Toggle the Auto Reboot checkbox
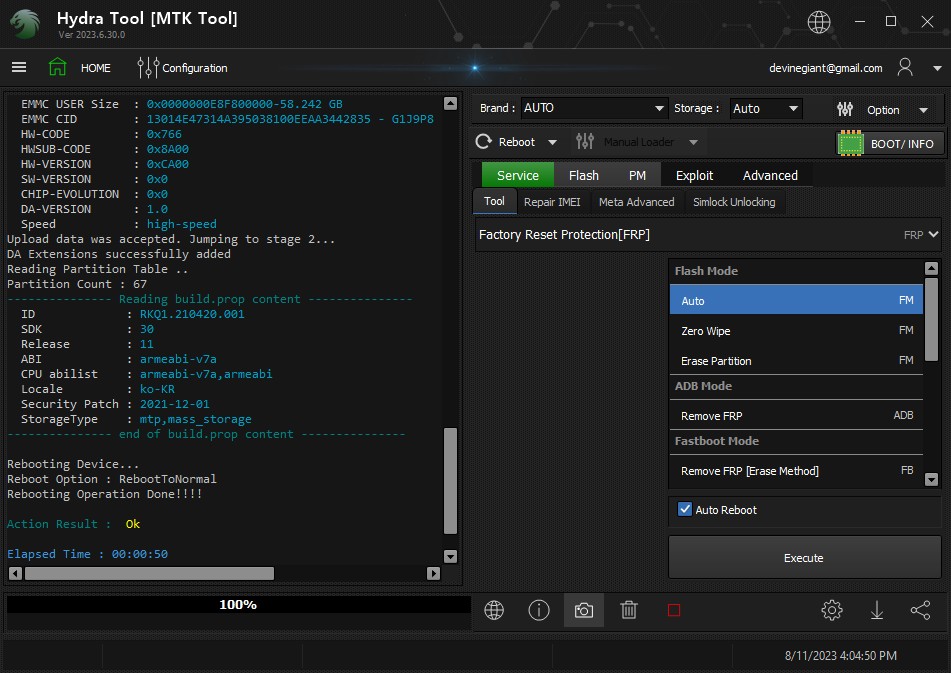Screen dimensions: 951x673 [x=685, y=509]
